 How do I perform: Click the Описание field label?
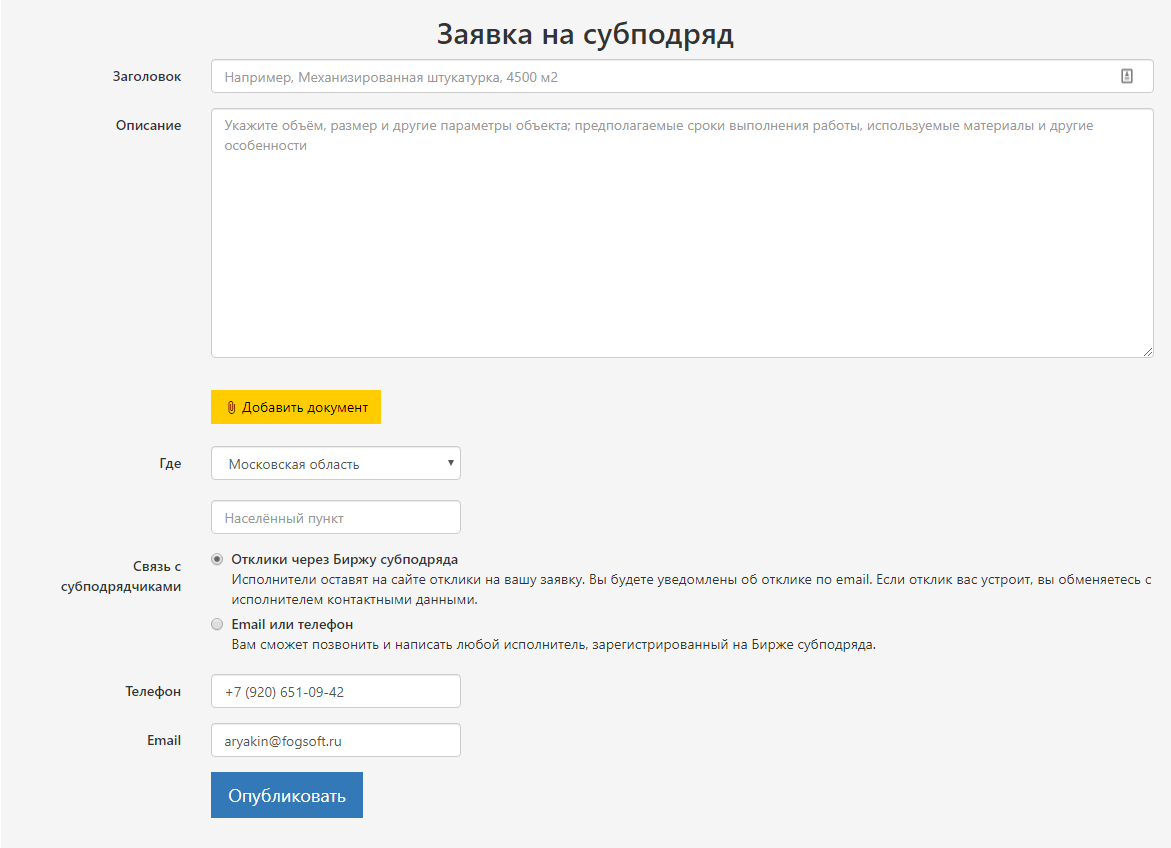pos(149,126)
